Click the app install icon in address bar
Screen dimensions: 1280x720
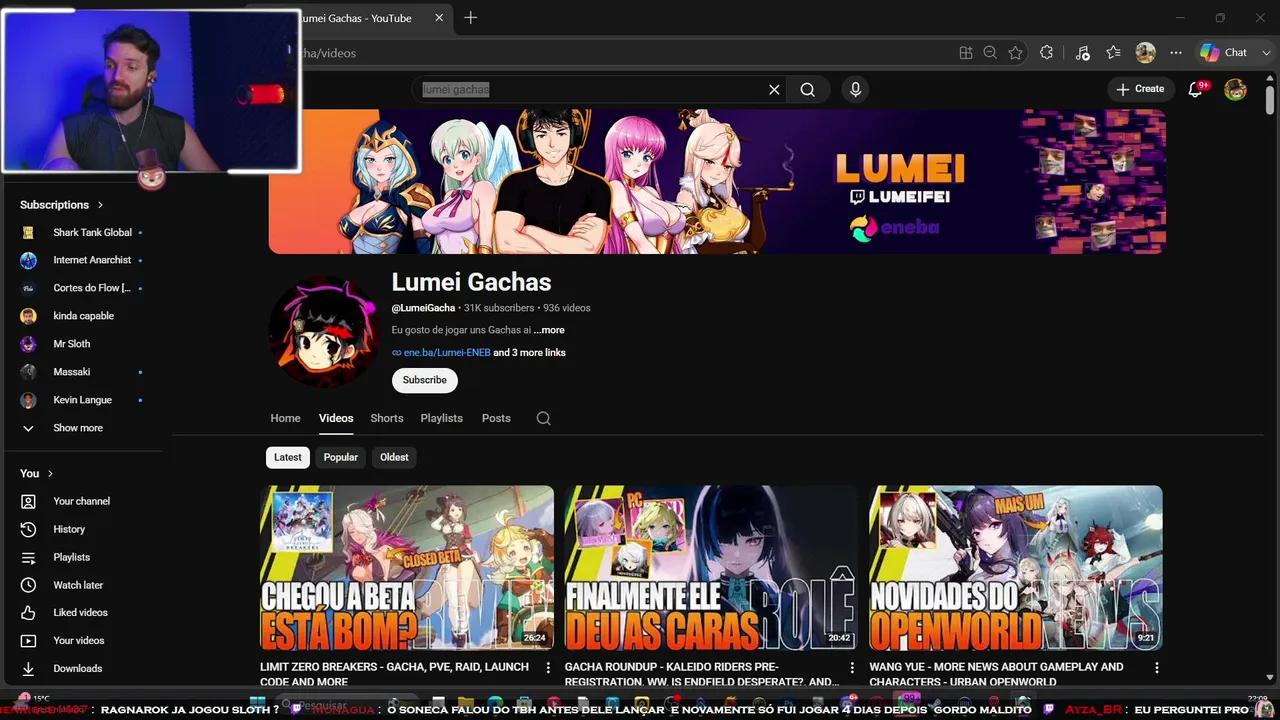click(966, 53)
